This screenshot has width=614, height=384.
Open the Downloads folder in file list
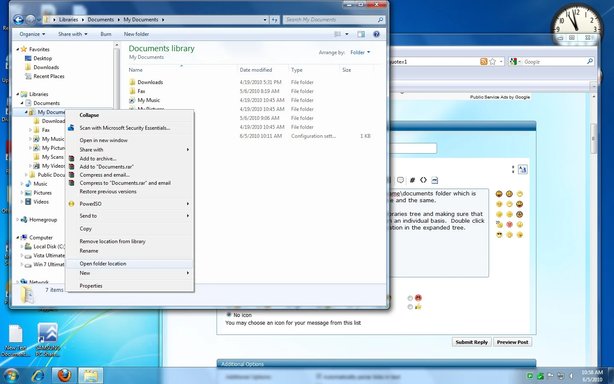tap(150, 82)
